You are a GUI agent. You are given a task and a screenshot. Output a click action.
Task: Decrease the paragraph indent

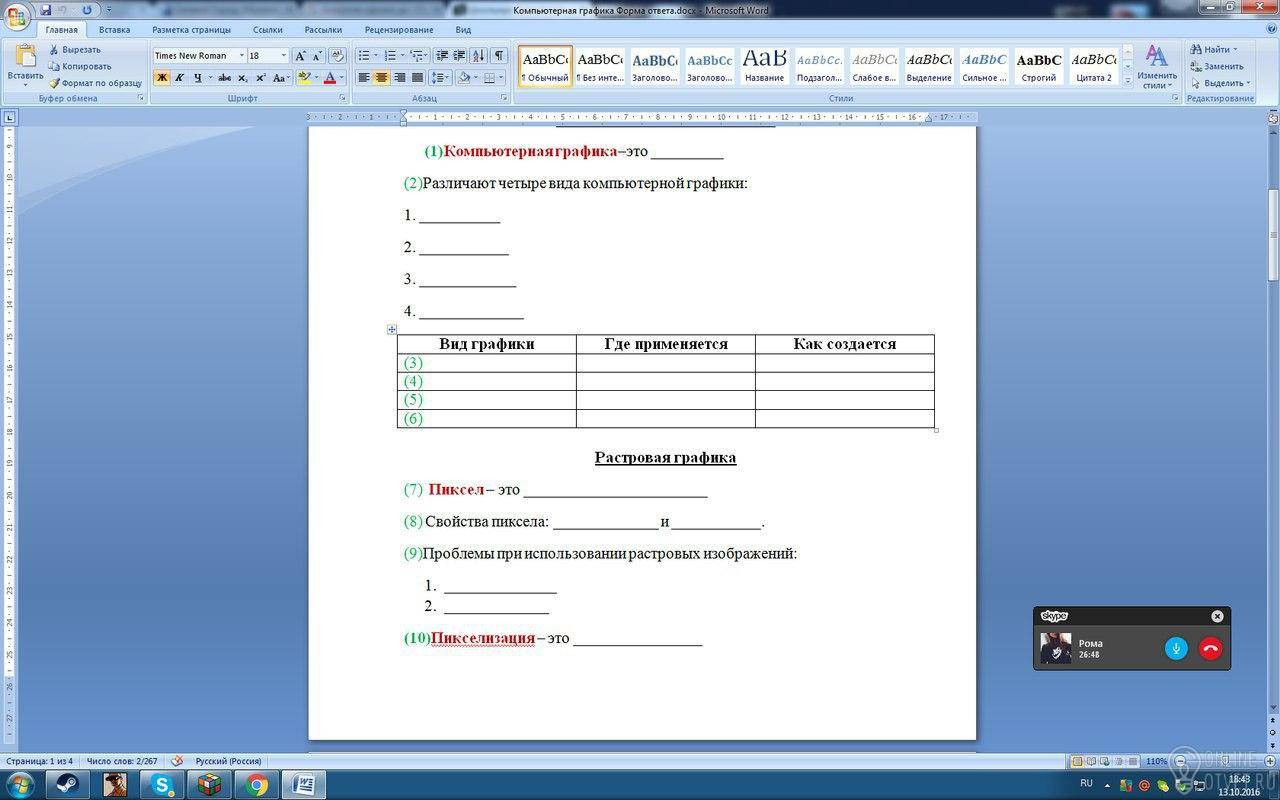point(443,55)
